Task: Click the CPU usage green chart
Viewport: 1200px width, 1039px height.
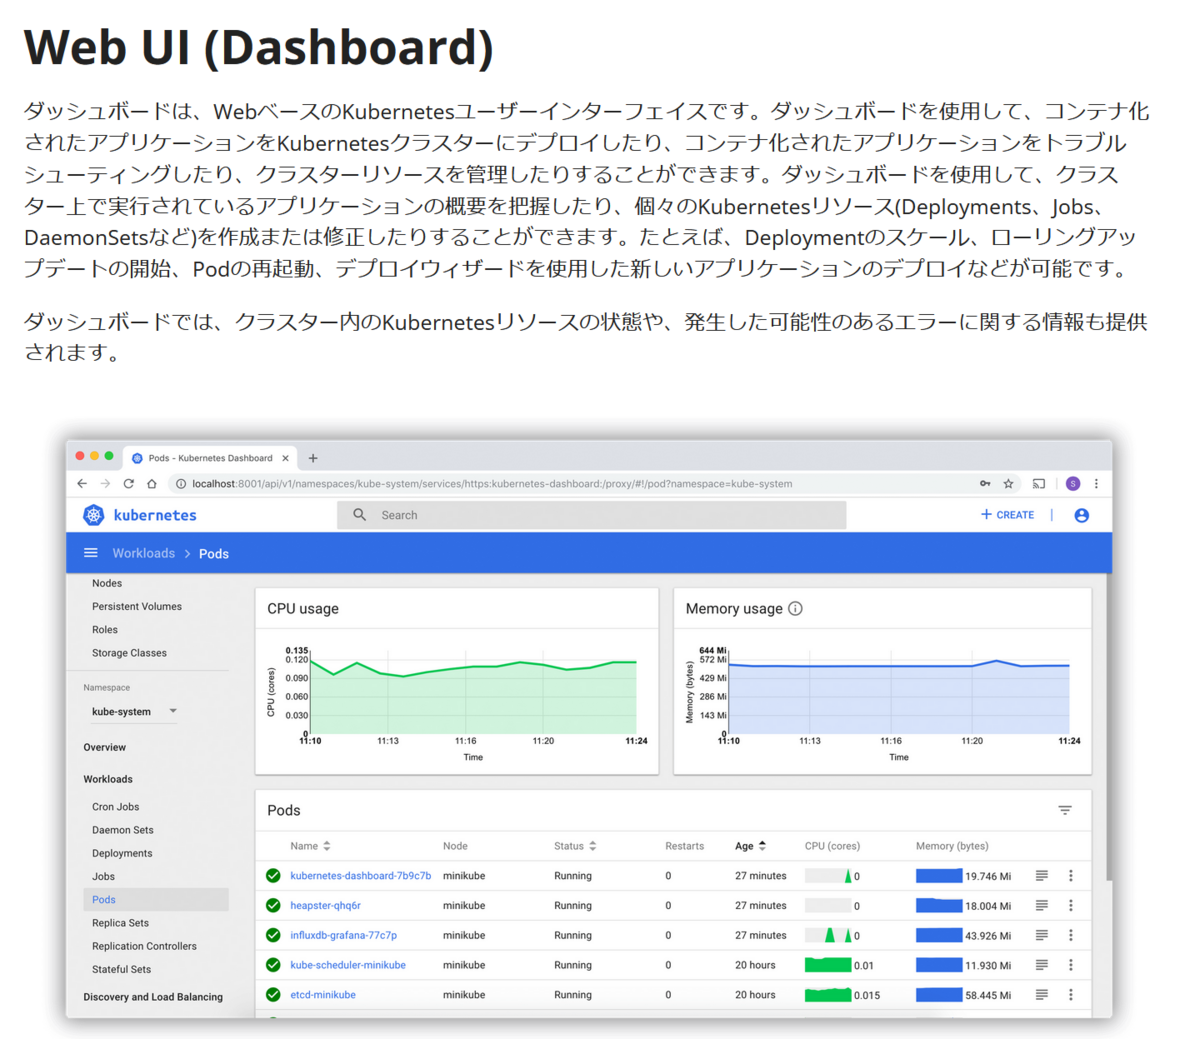Action: 473,697
